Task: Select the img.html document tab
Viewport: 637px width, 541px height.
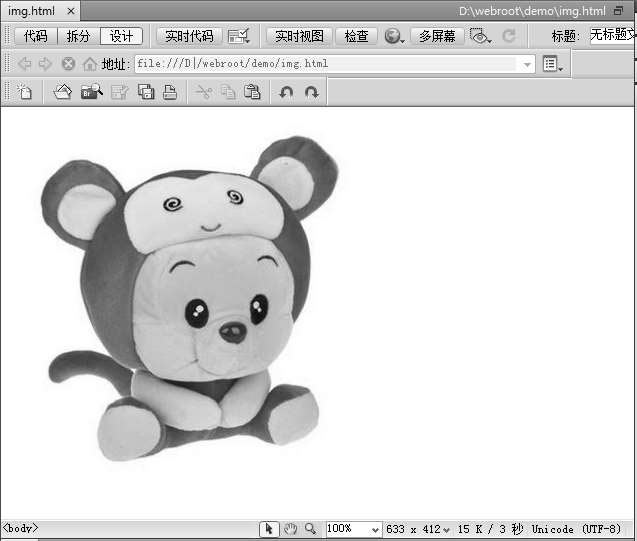Action: pos(33,11)
